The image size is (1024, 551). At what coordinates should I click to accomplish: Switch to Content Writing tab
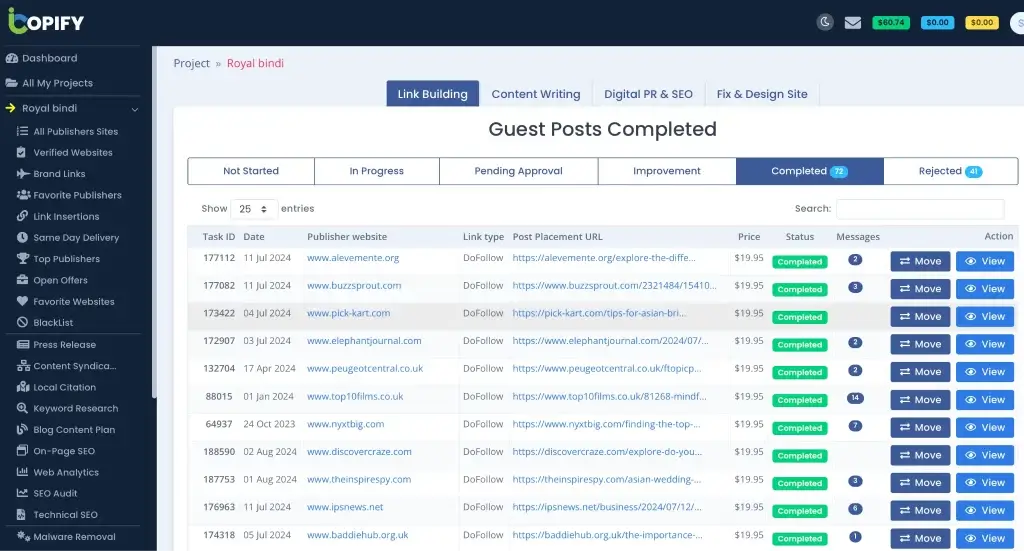coord(535,94)
